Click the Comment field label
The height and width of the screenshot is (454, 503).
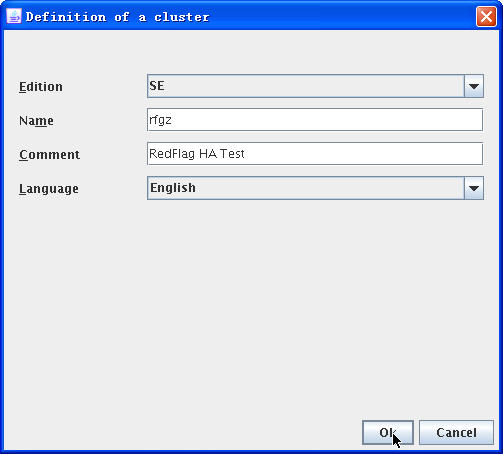tap(49, 155)
